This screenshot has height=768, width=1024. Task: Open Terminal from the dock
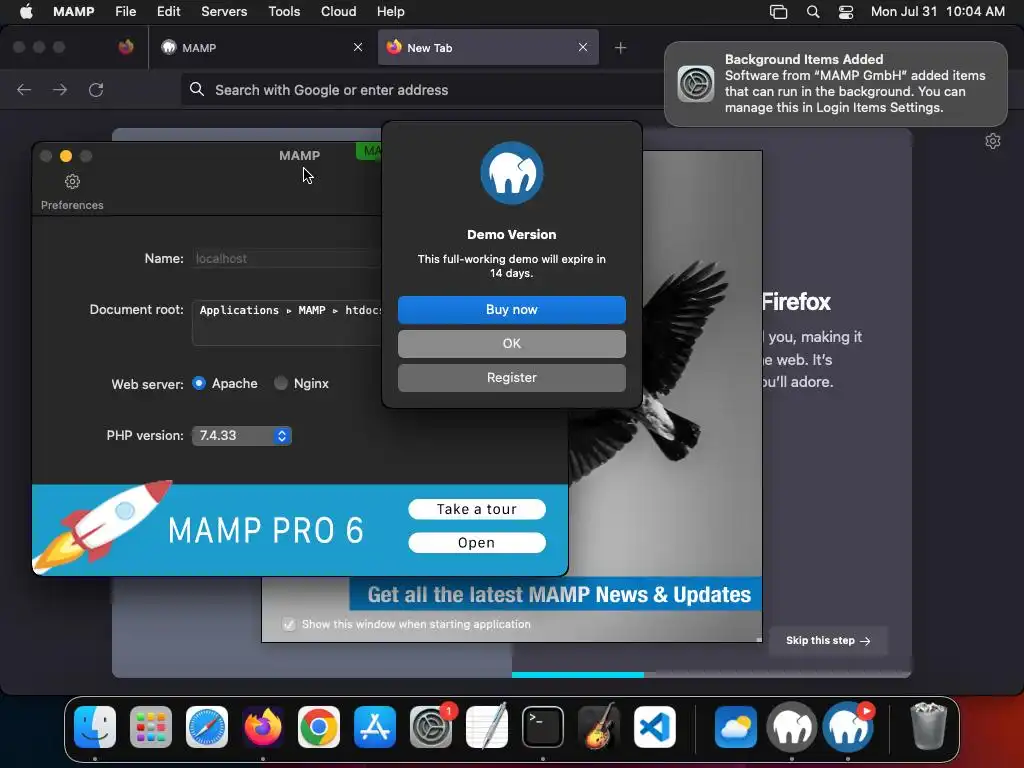543,727
